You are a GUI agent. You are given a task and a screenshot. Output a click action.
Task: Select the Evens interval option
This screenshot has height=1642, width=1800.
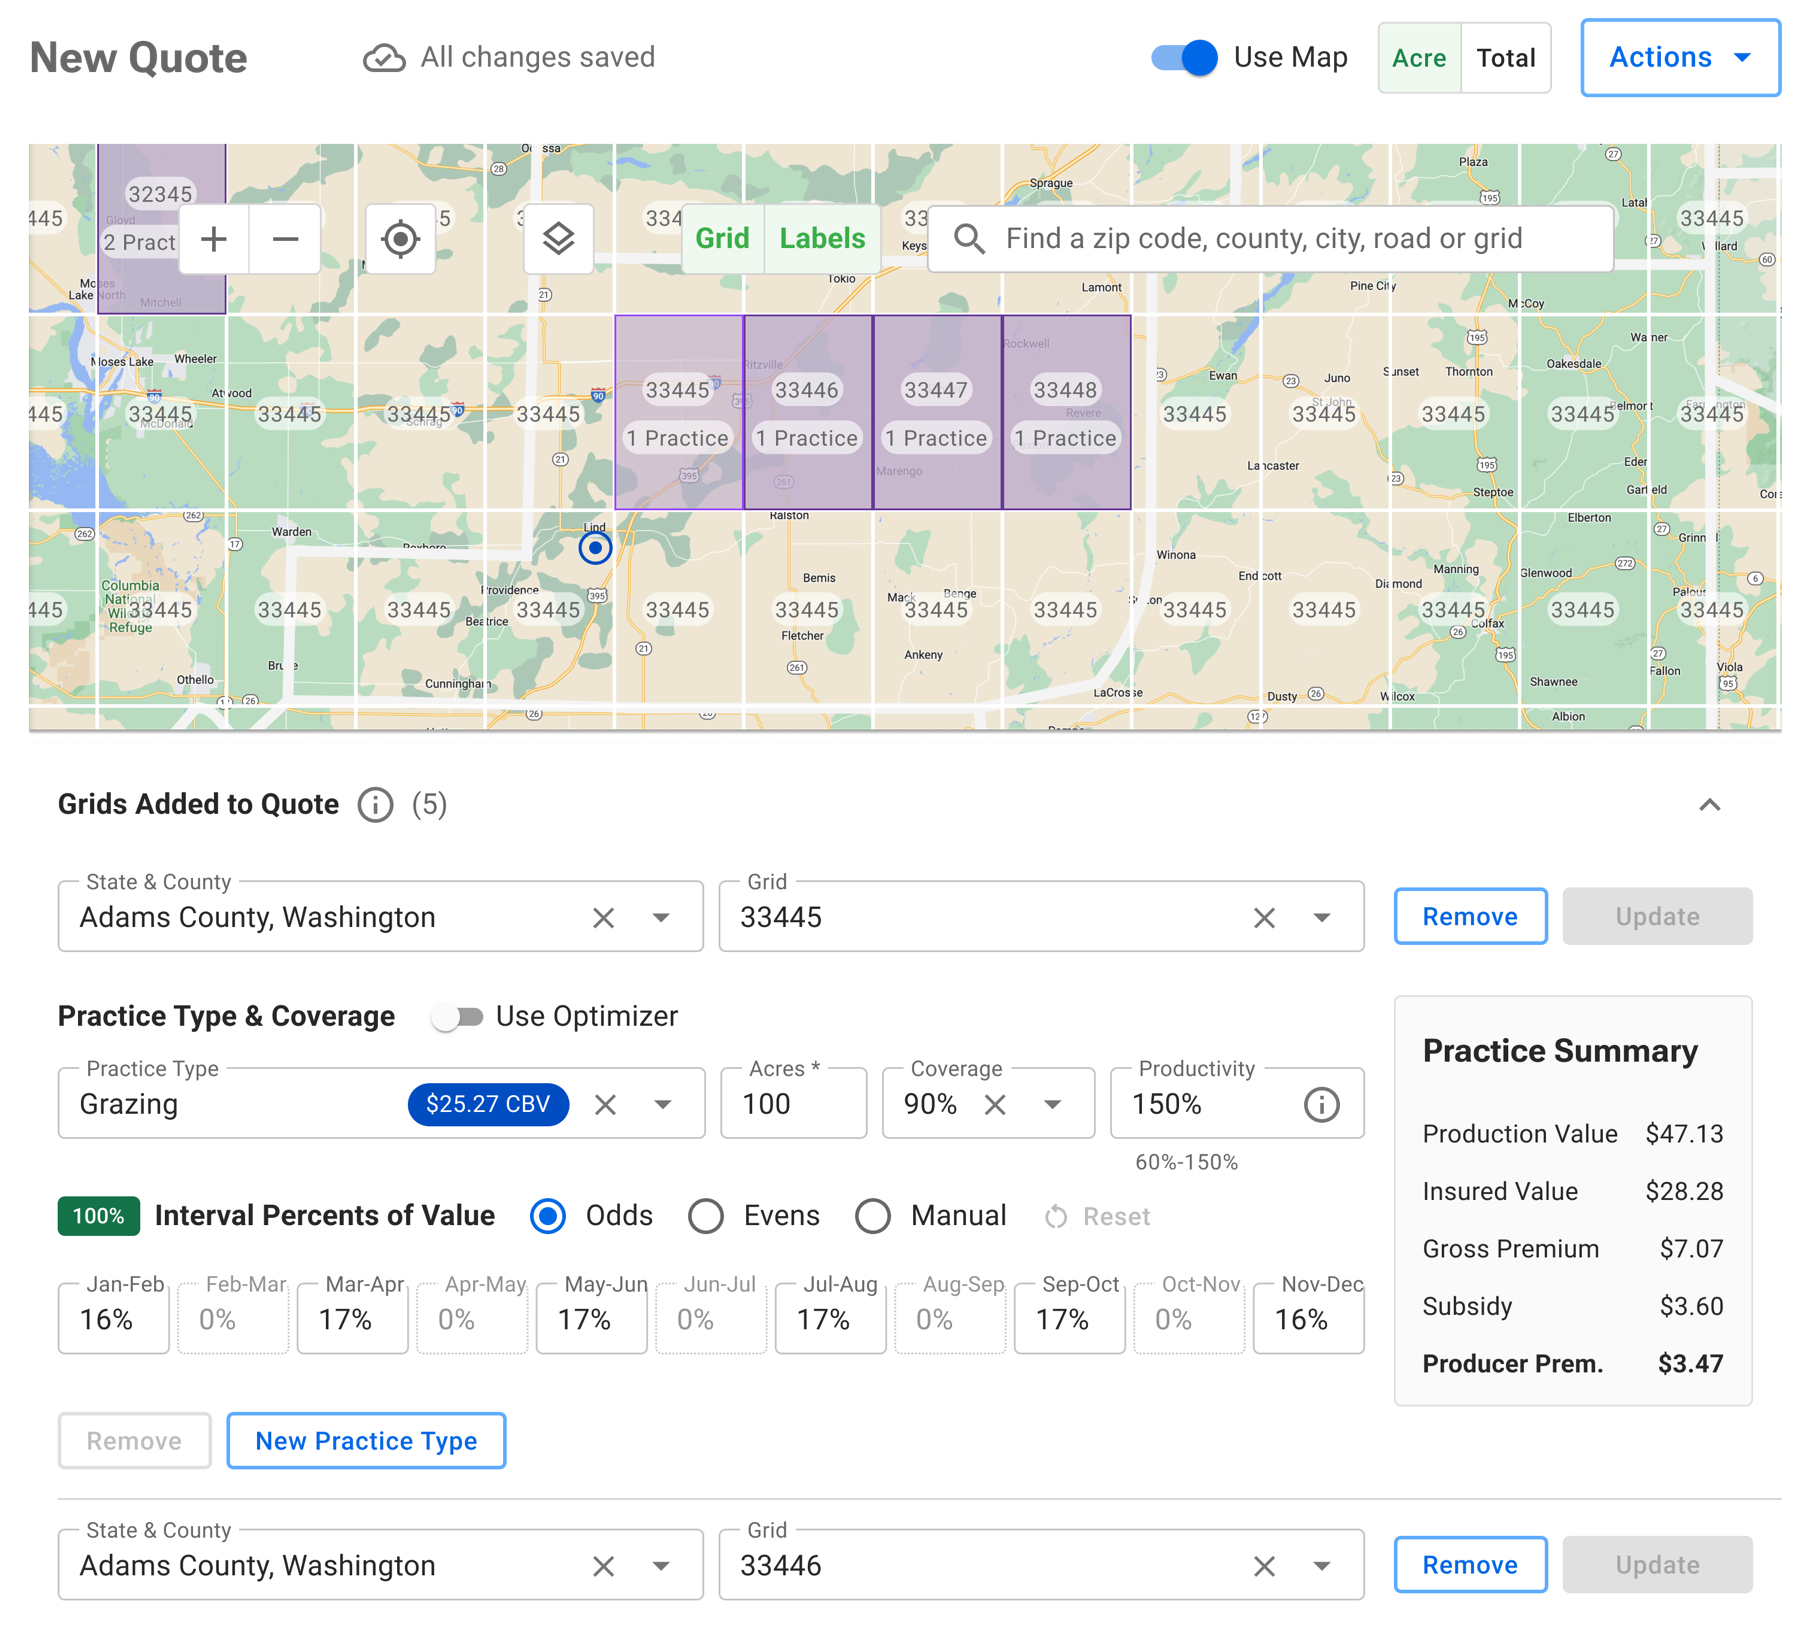(x=706, y=1217)
